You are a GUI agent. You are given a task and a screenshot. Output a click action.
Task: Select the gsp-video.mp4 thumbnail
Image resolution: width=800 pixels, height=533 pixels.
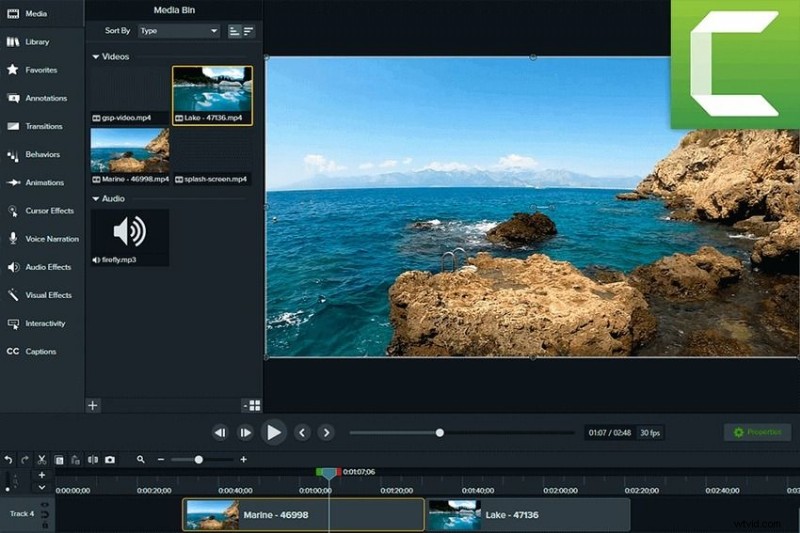[x=130, y=95]
